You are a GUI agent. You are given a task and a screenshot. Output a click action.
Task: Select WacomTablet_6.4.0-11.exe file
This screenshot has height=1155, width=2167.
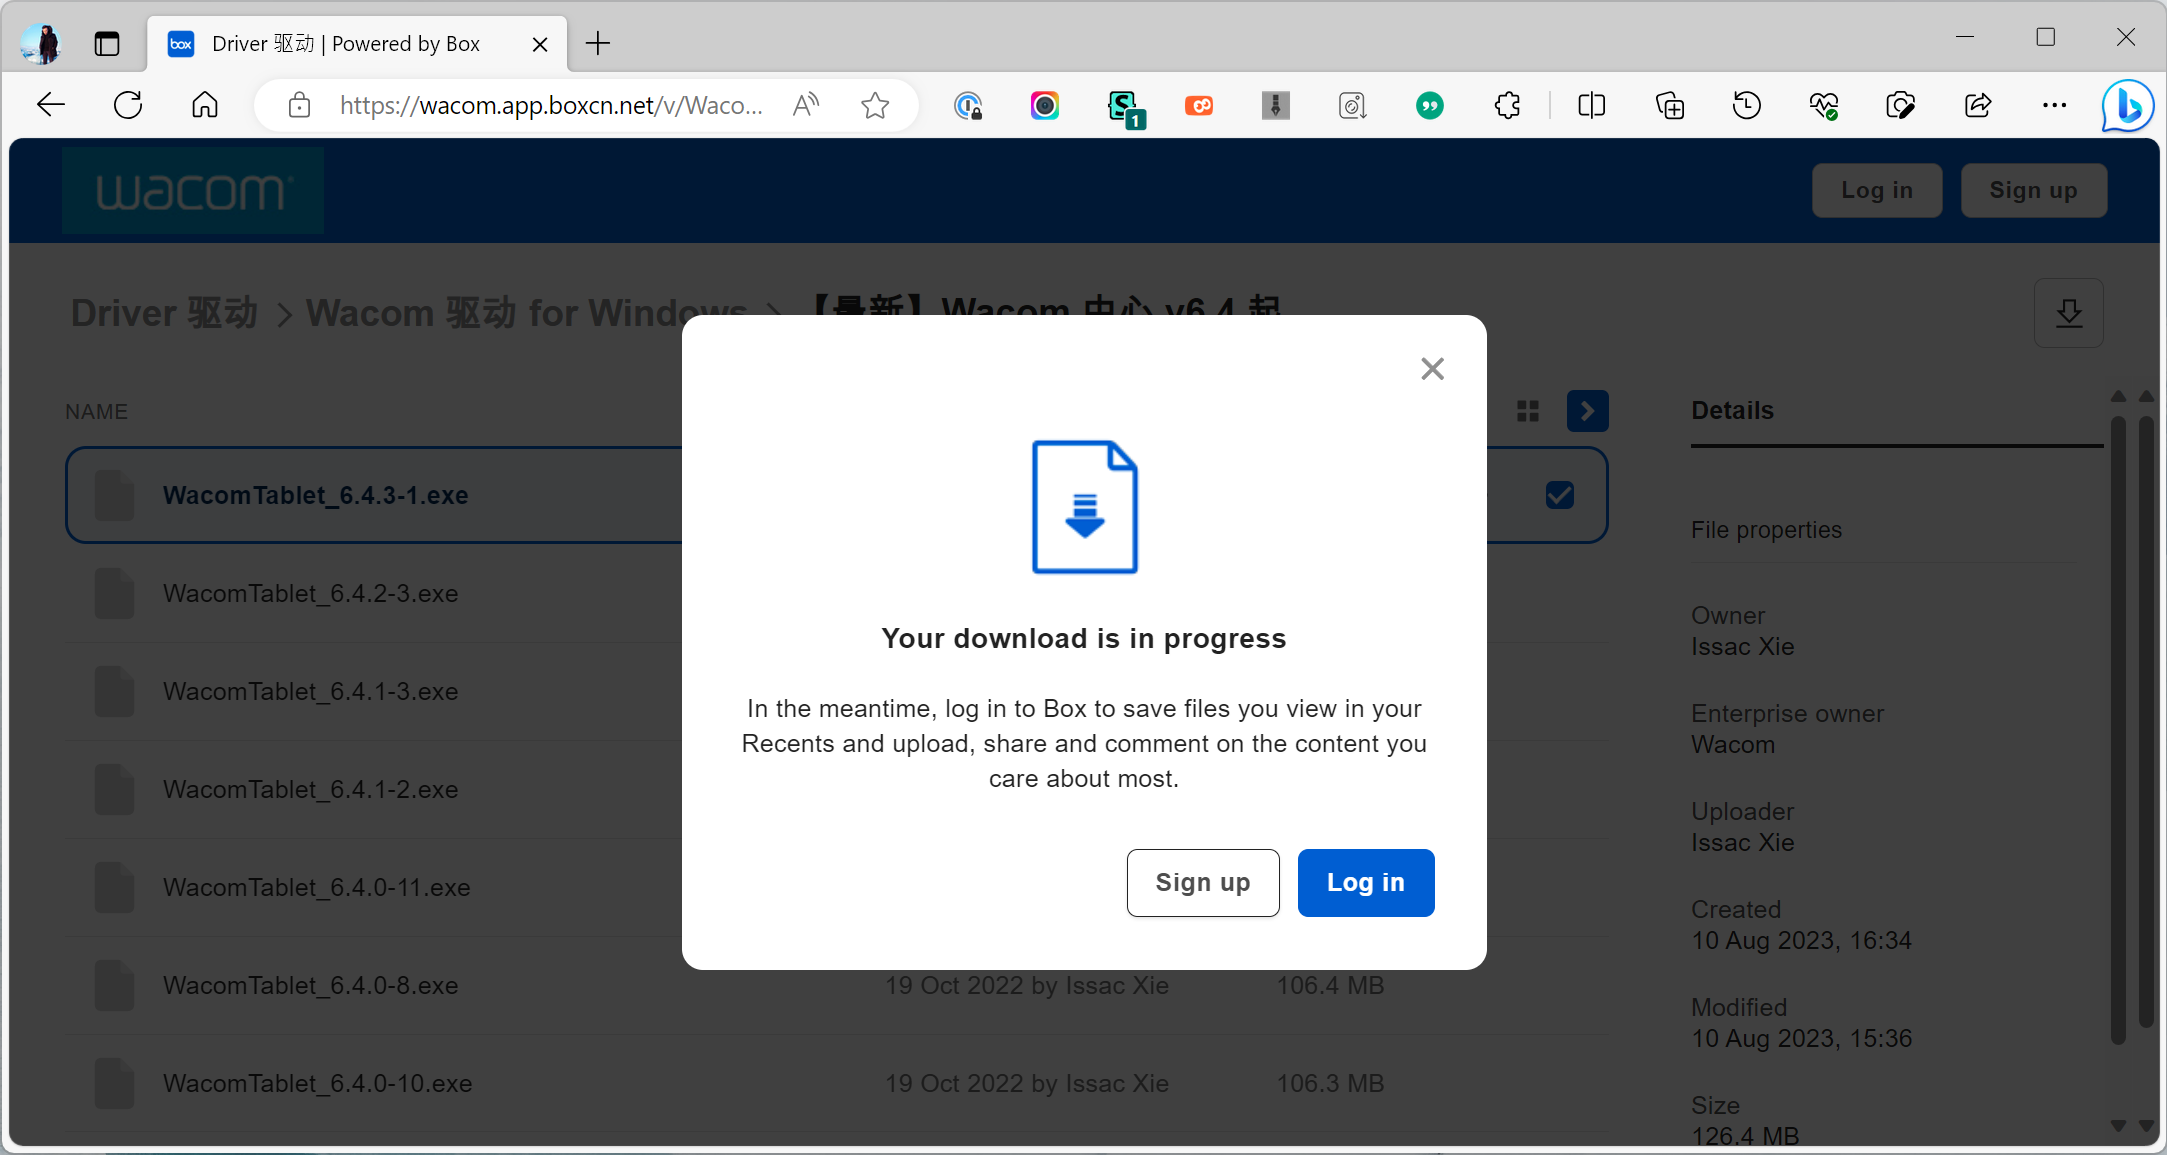pyautogui.click(x=316, y=887)
